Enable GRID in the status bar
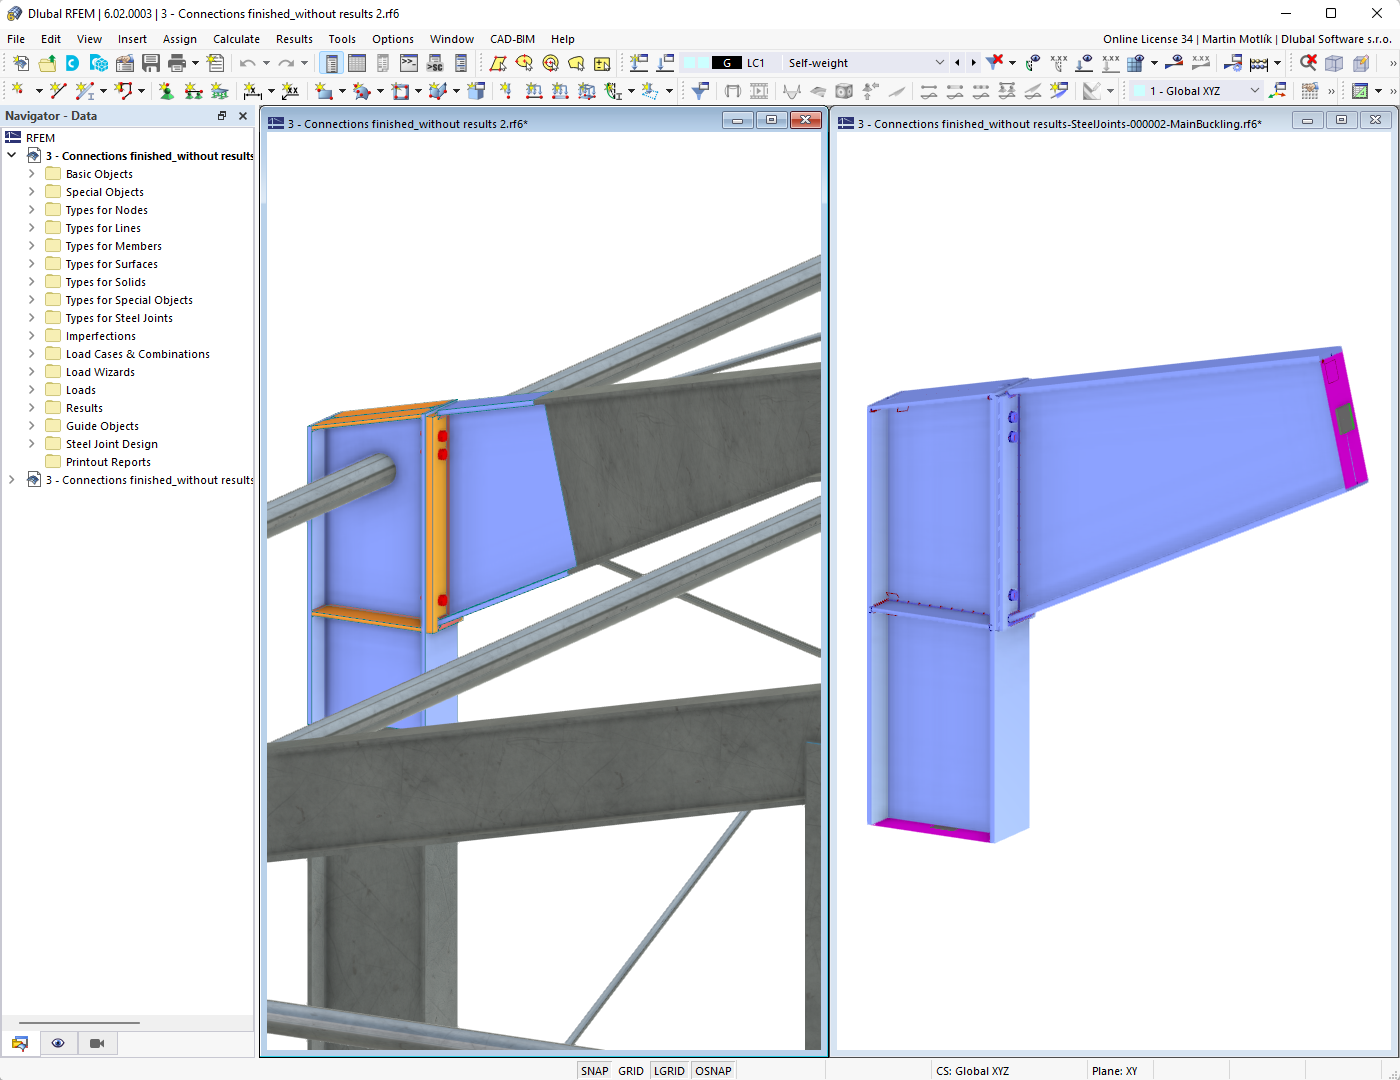Image resolution: width=1400 pixels, height=1080 pixels. [630, 1070]
